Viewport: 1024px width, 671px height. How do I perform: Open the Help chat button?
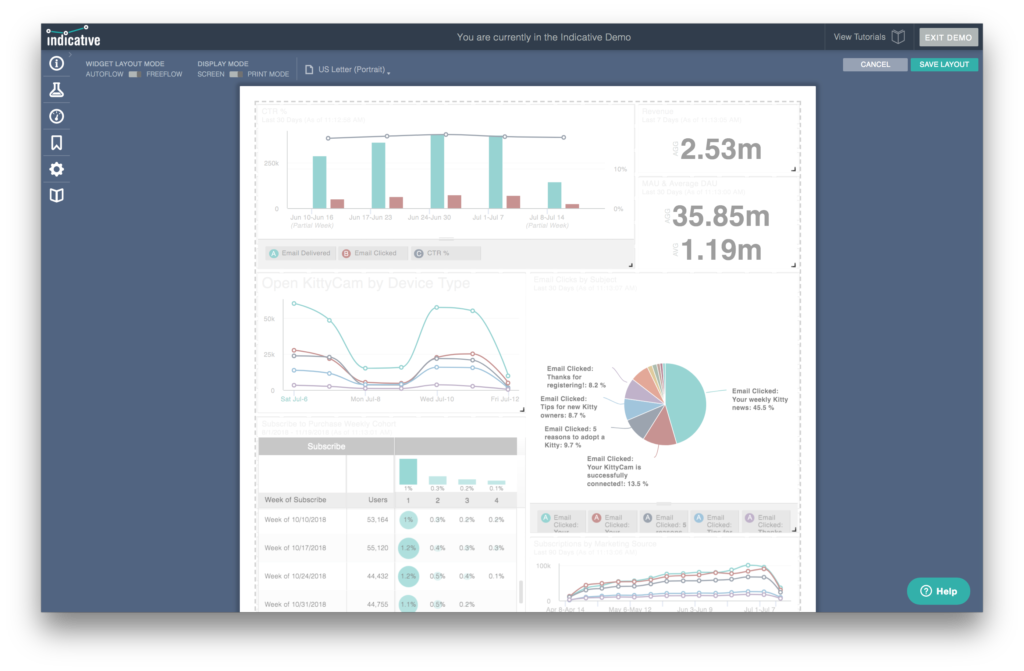click(x=938, y=591)
